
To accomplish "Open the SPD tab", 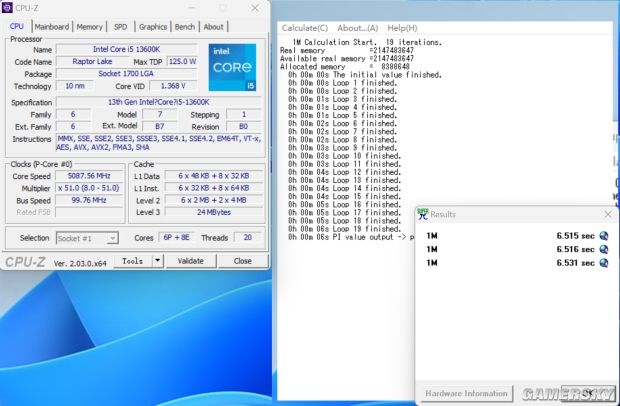I will pos(120,27).
